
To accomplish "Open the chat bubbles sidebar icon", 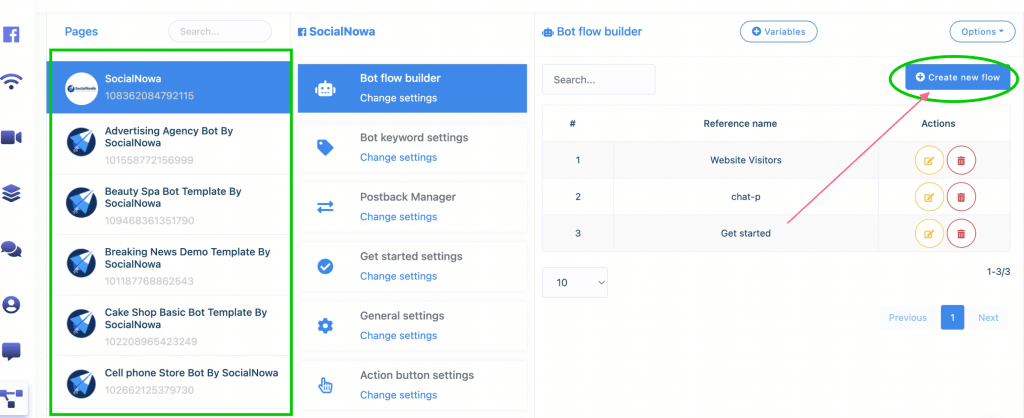I will coord(12,249).
